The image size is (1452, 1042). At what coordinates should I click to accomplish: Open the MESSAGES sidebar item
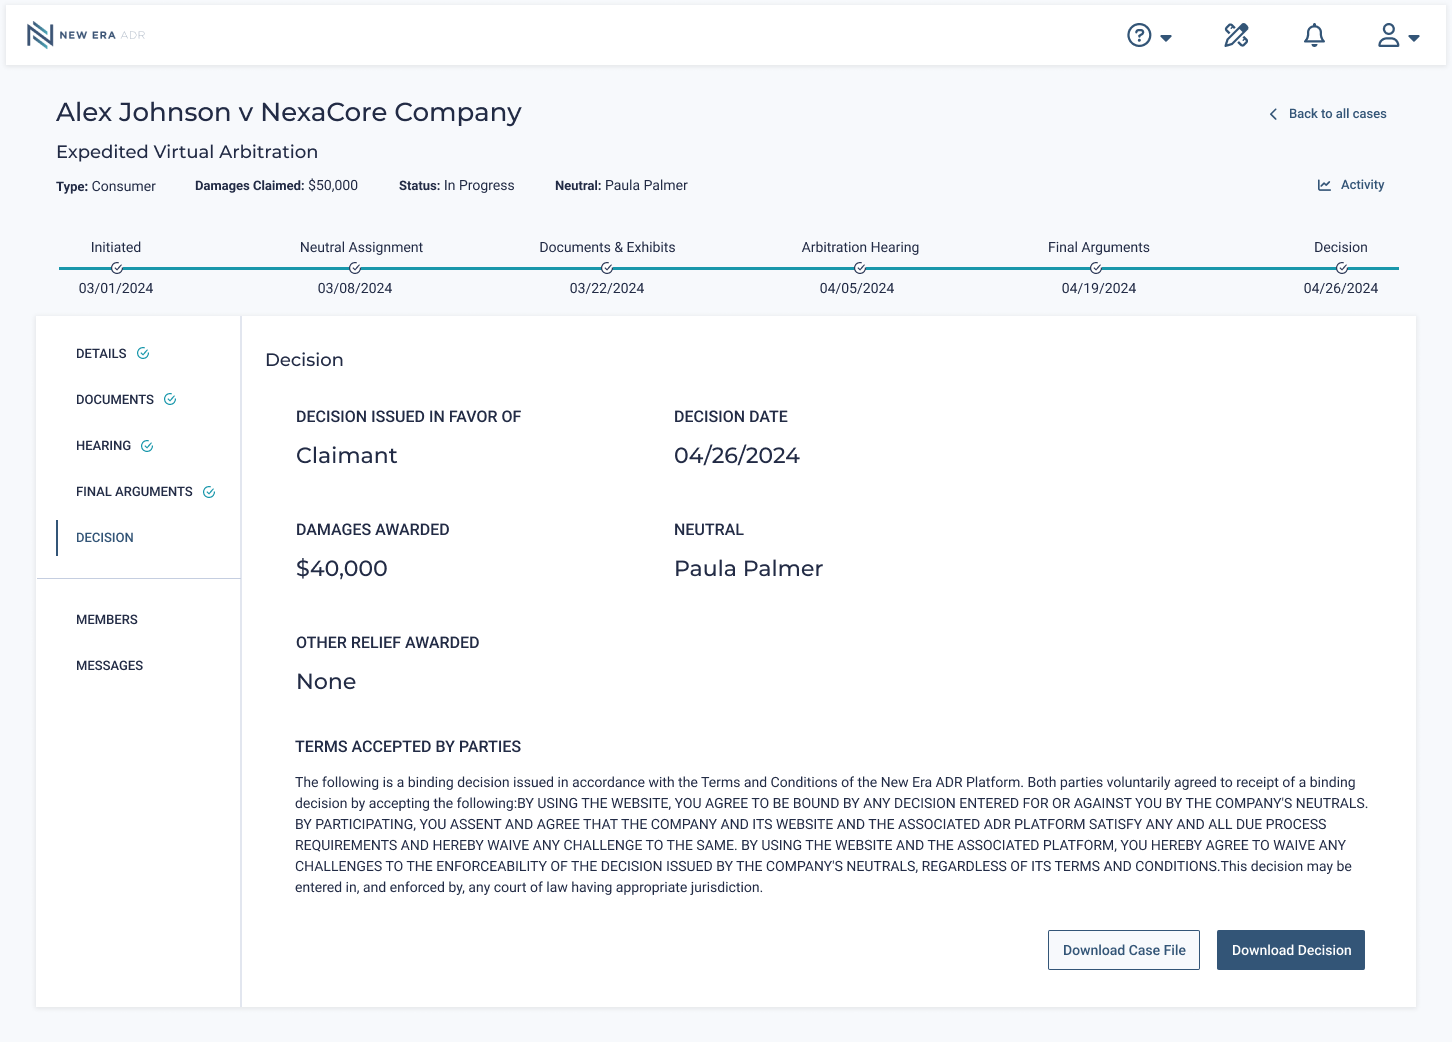tap(110, 666)
